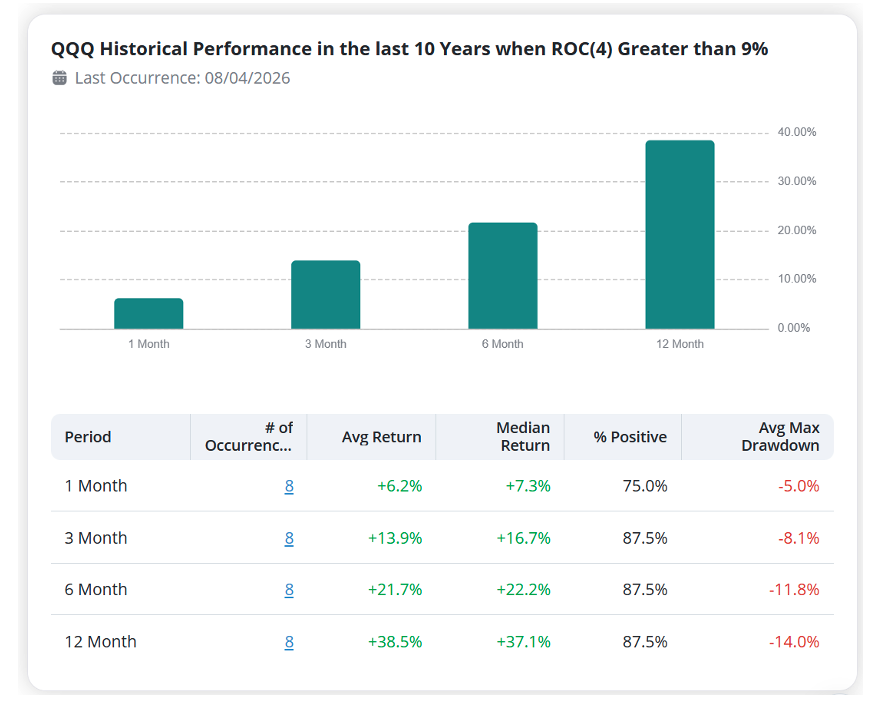Click the +7.3% median return value
Screen dimensions: 882x707
[528, 486]
